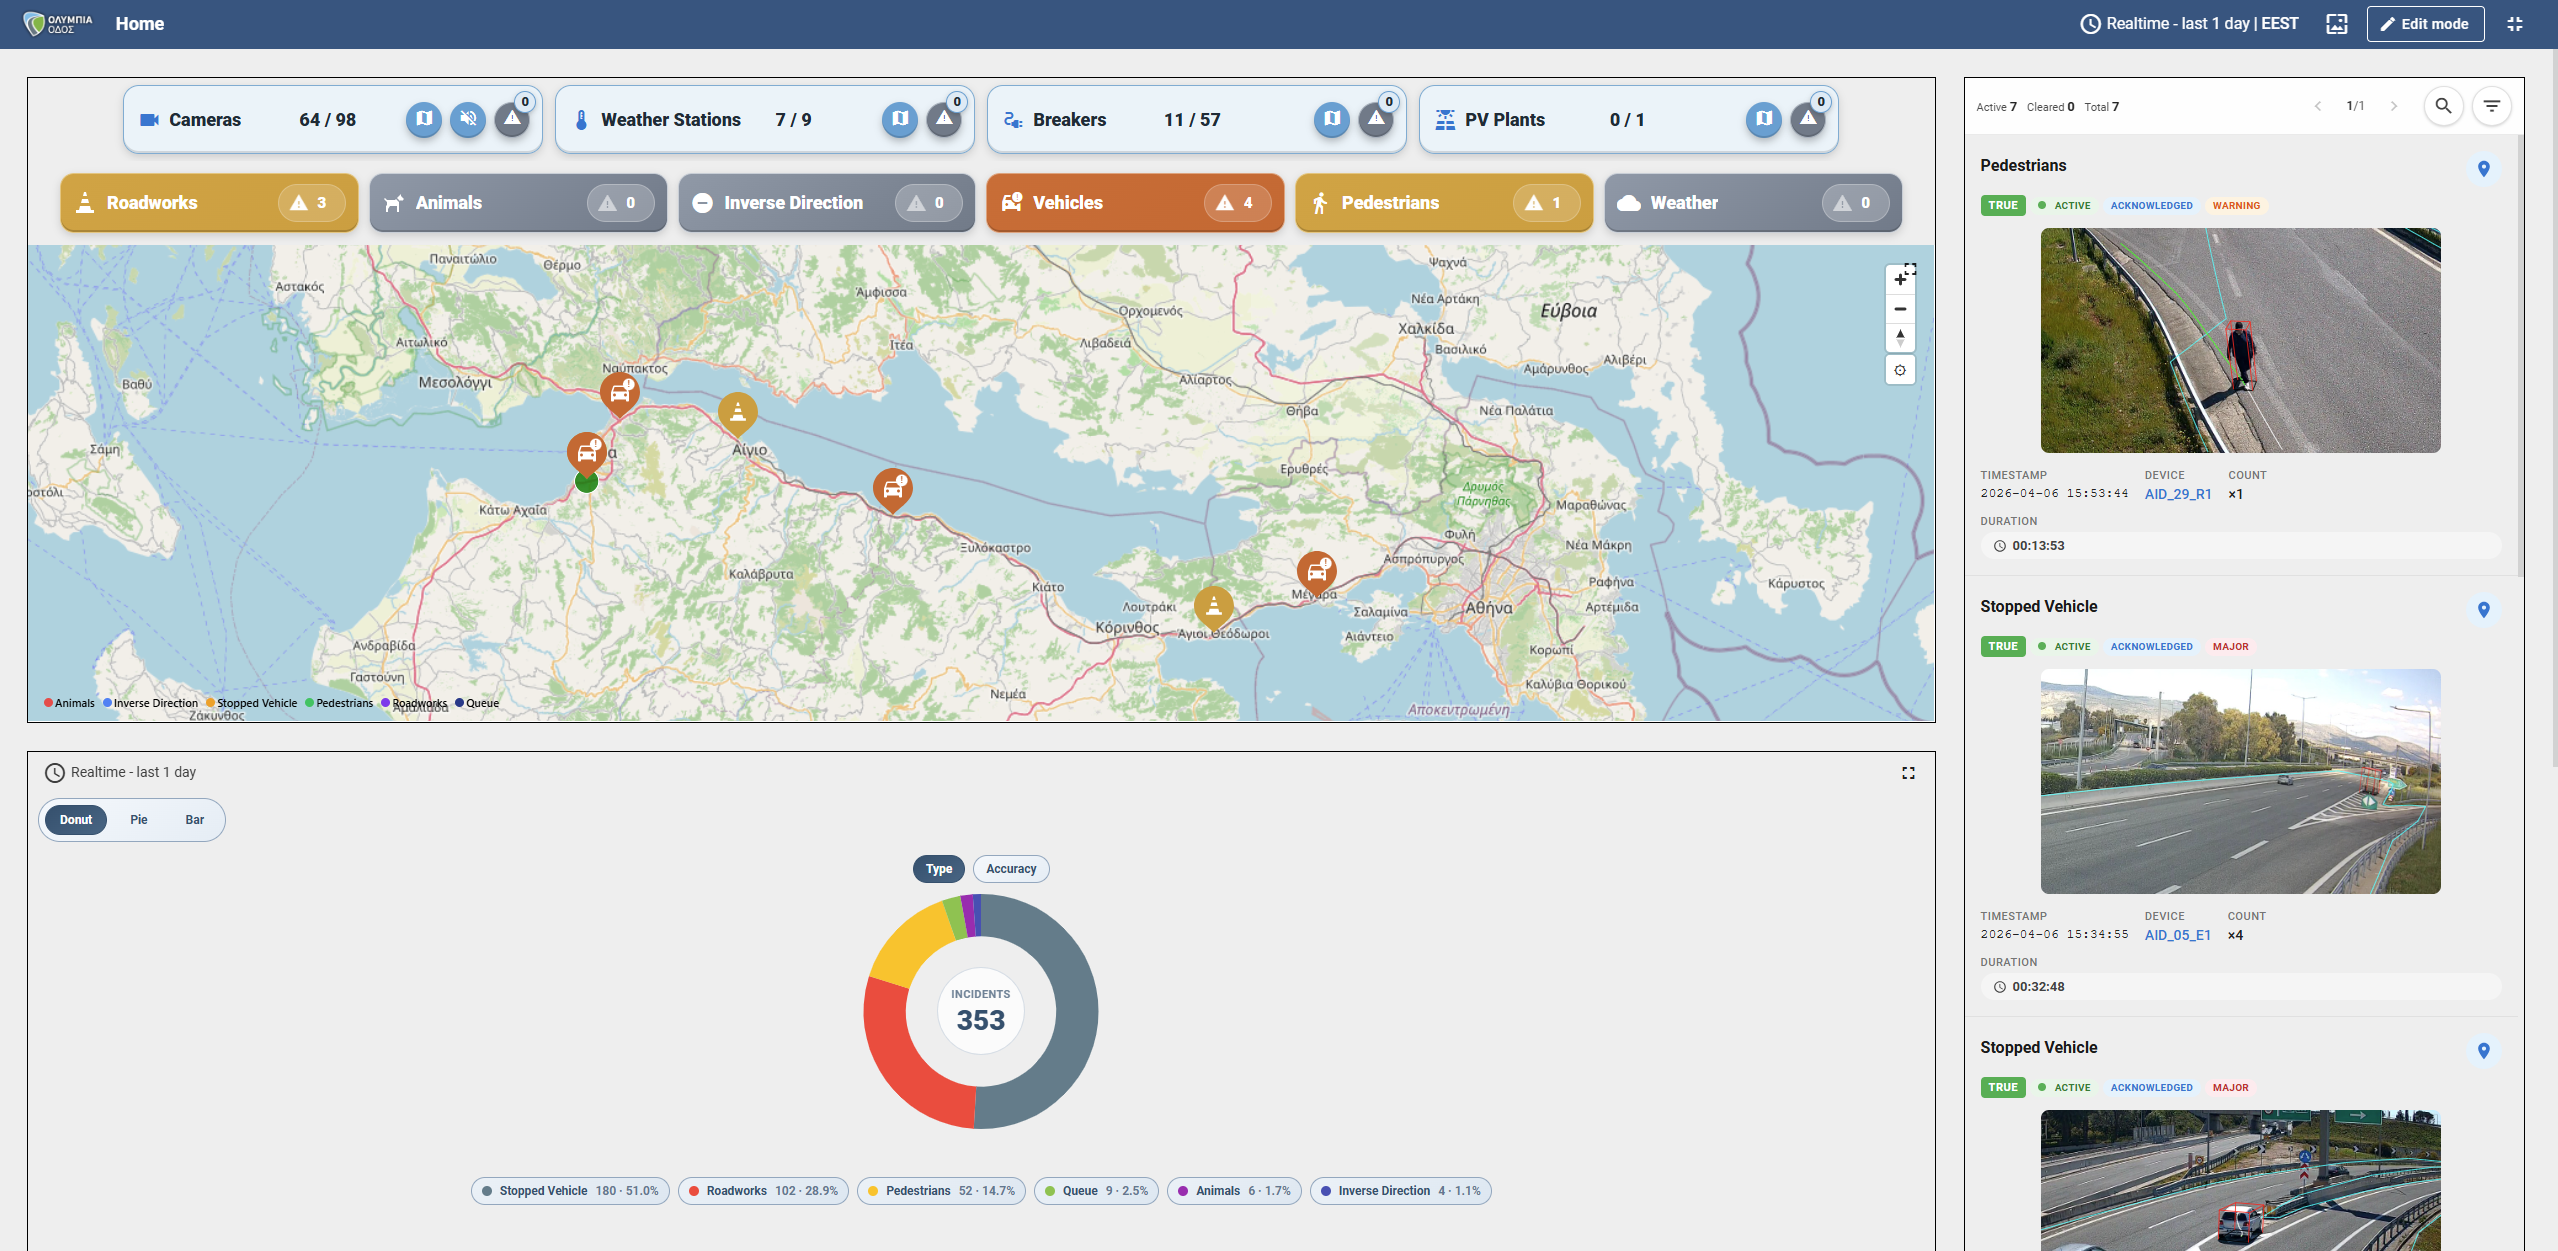Navigate to next incident page with right chevron
This screenshot has height=1251, width=2558.
click(2395, 106)
